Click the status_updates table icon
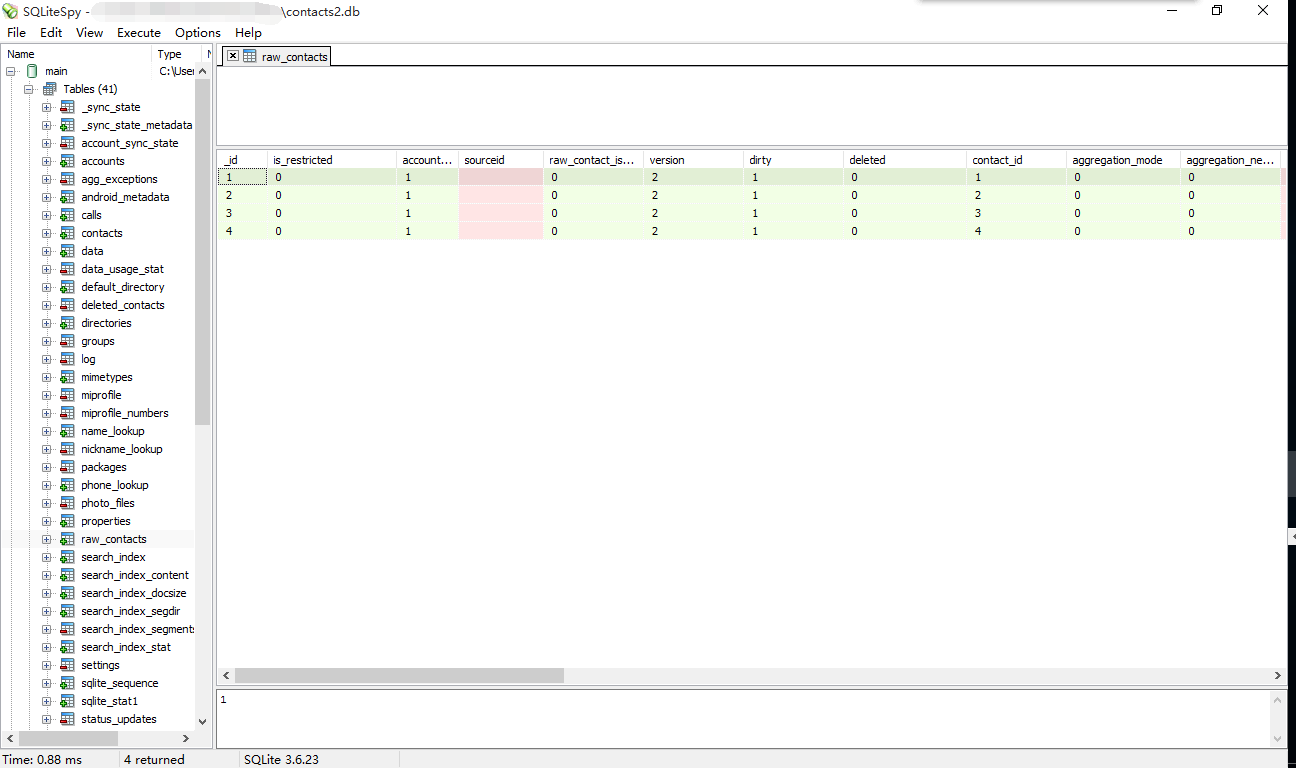 [67, 719]
